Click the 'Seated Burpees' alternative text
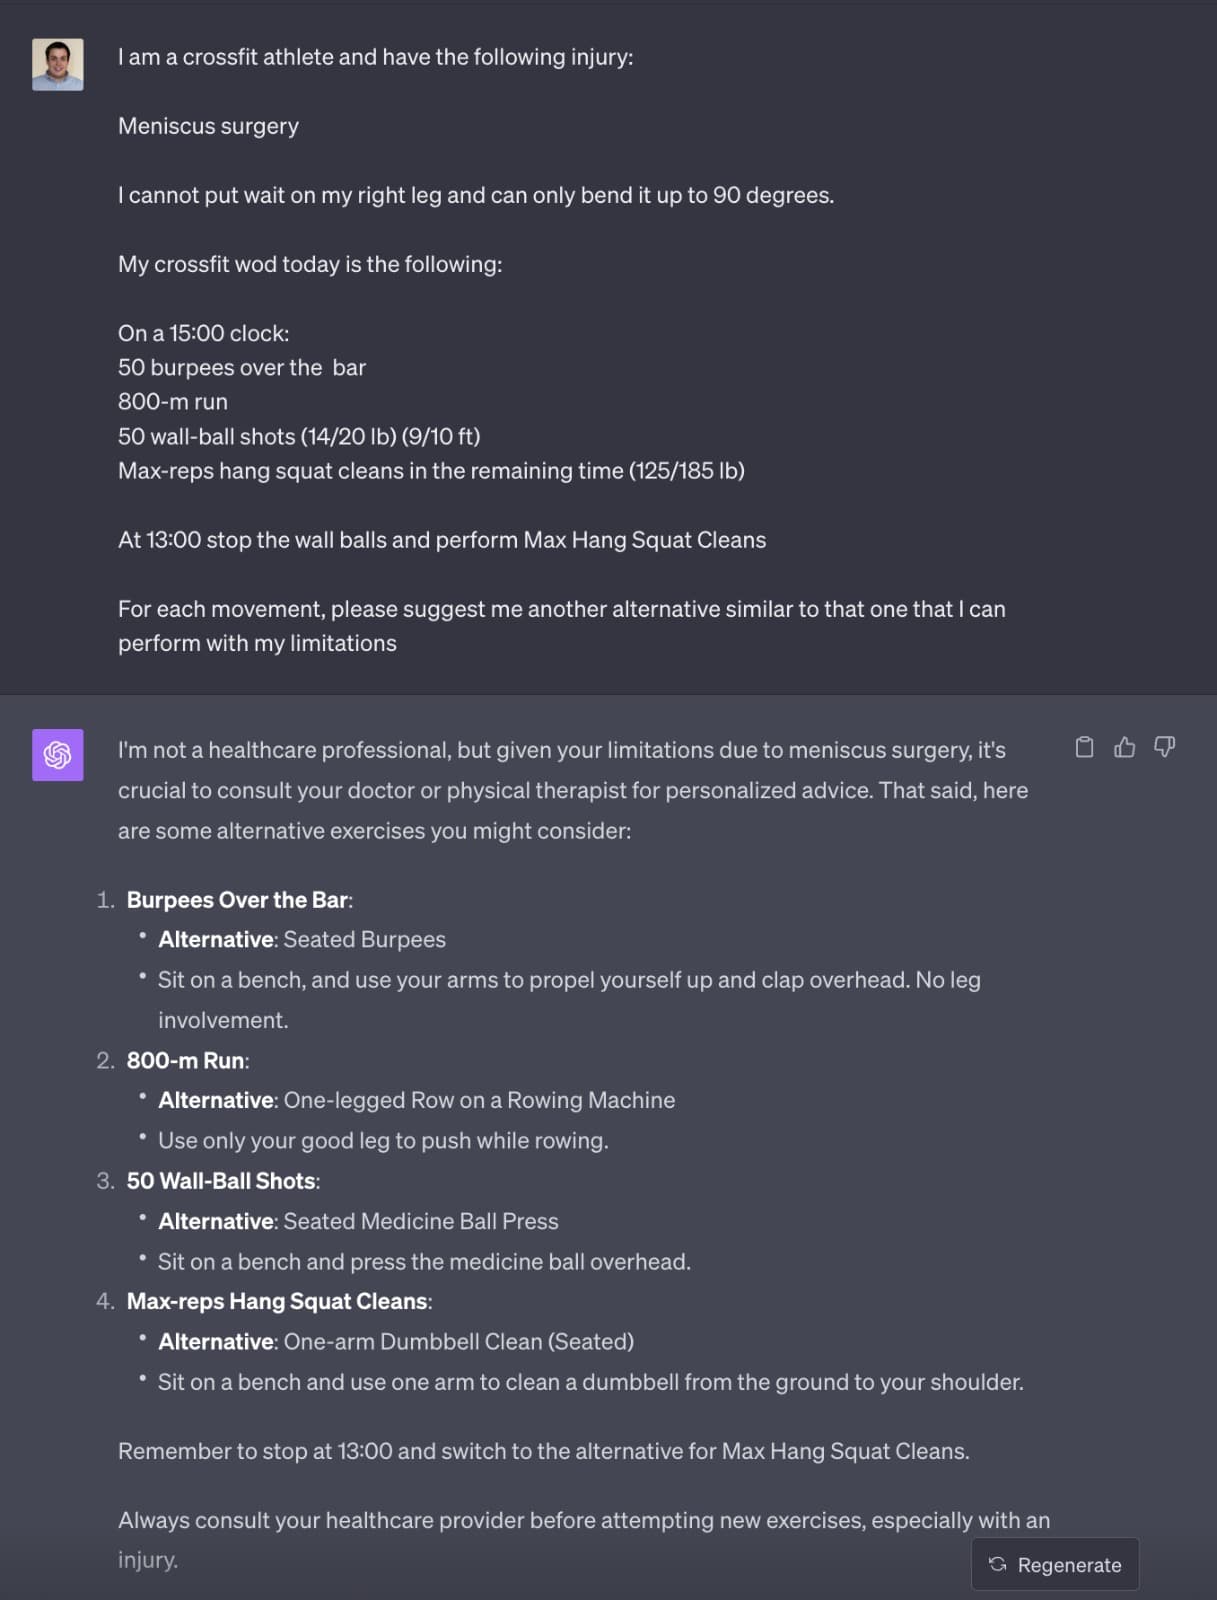 364,940
